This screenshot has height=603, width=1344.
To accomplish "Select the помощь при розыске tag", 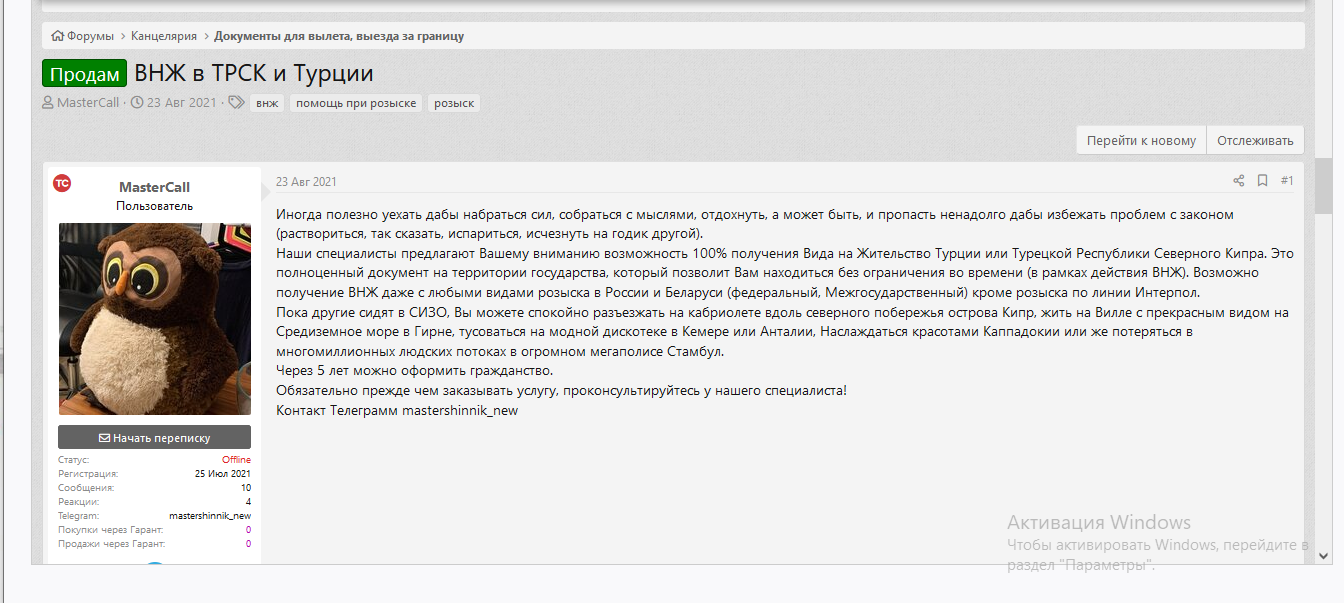I will 356,103.
